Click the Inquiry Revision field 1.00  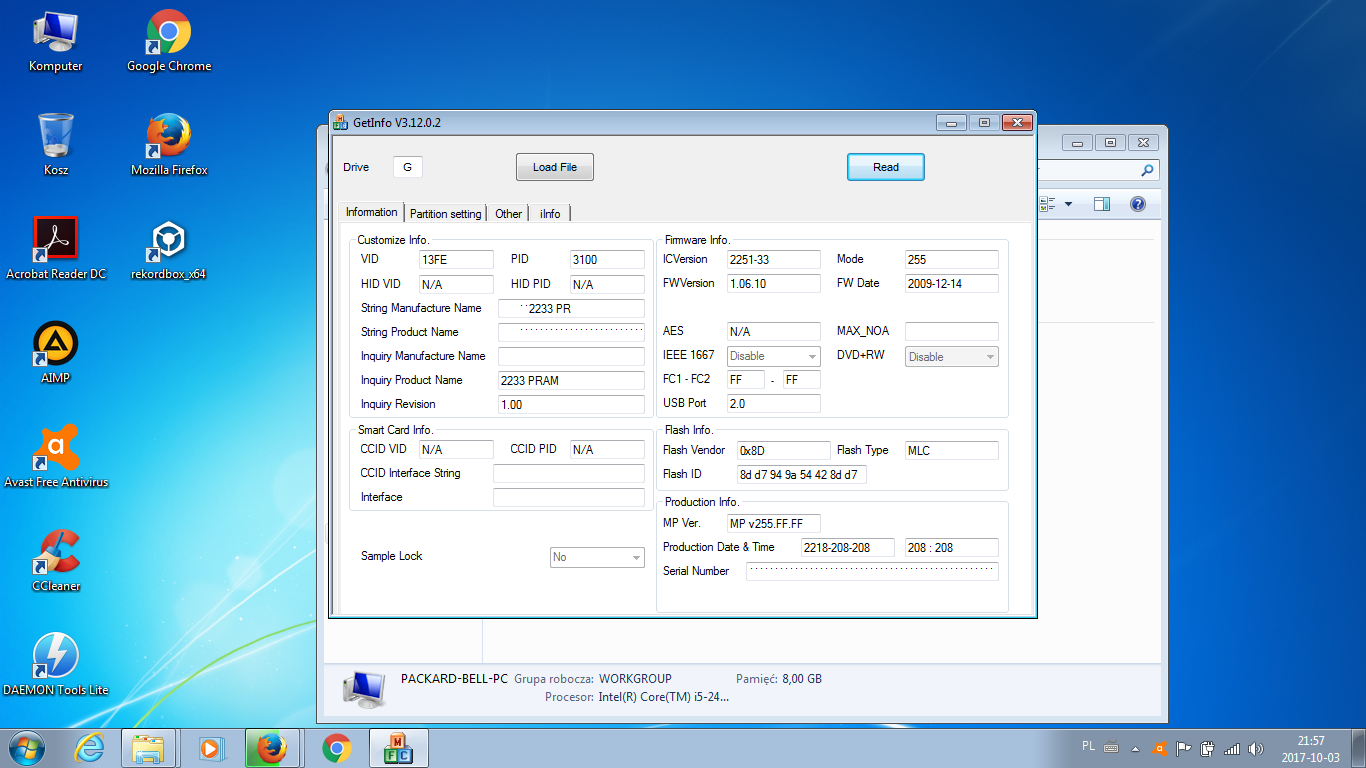572,404
